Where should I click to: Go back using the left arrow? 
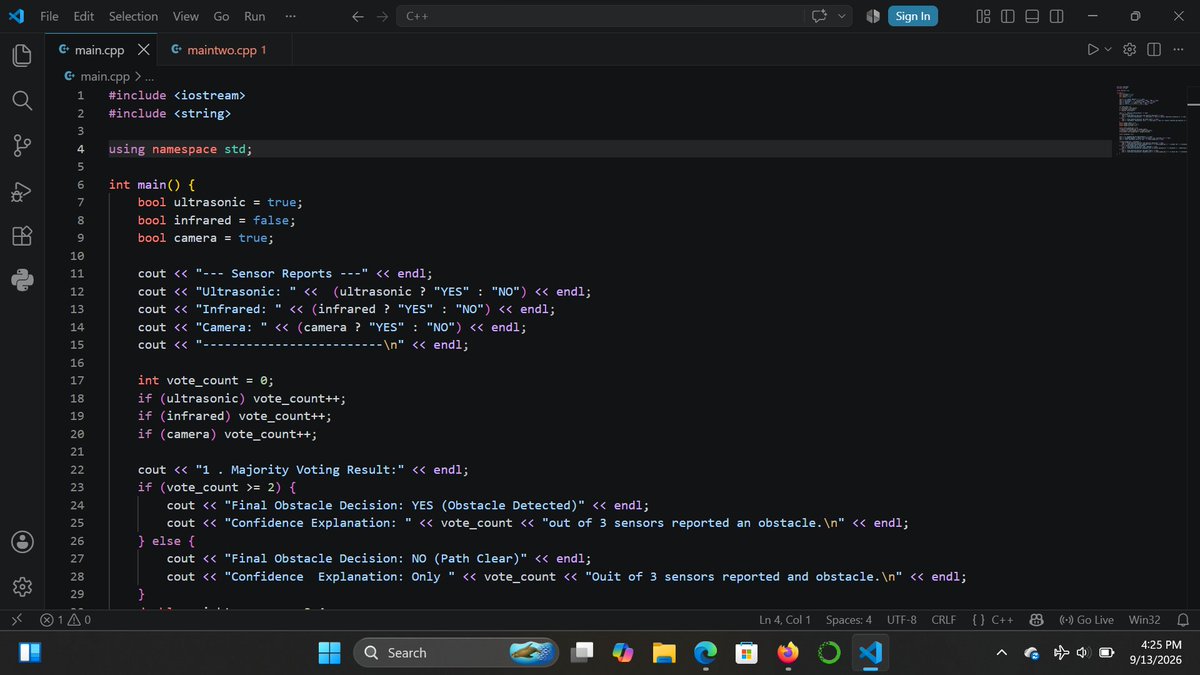click(x=359, y=16)
